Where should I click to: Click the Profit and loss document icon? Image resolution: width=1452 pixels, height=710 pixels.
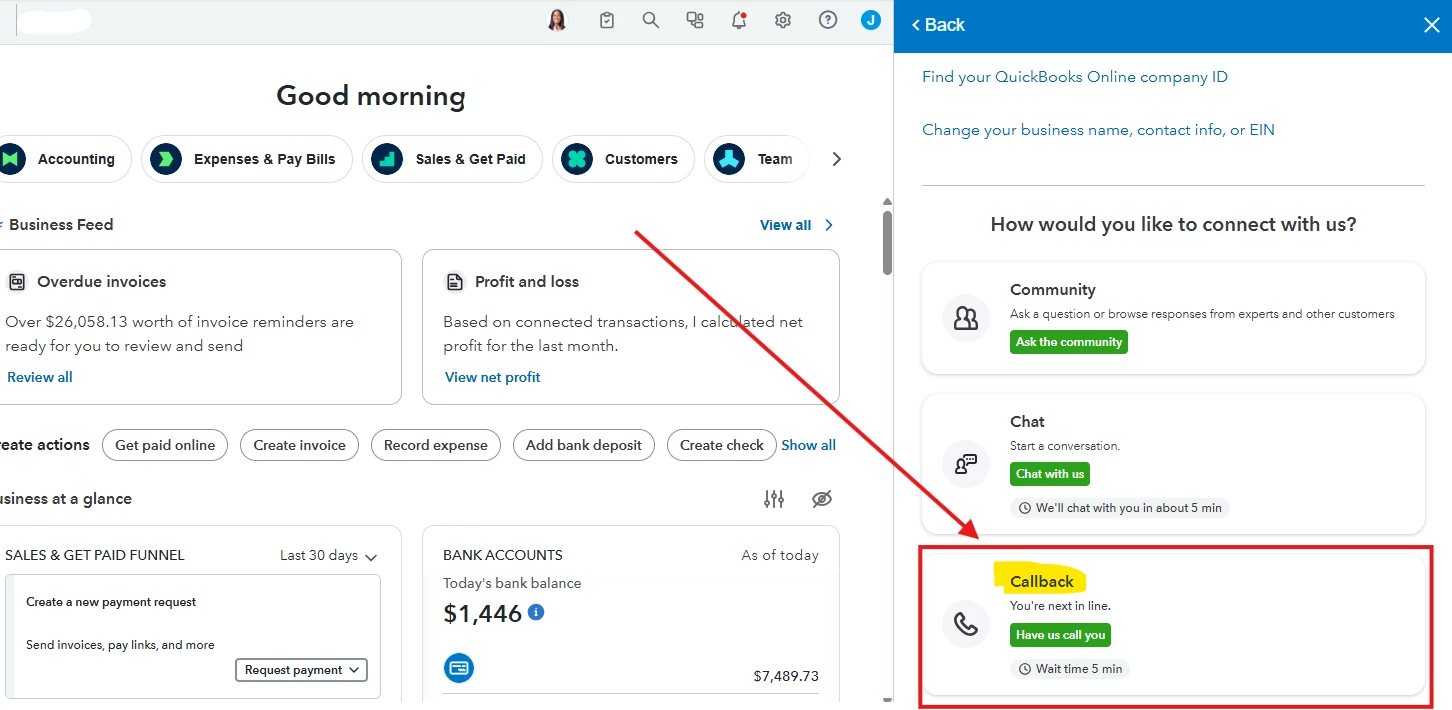click(455, 282)
